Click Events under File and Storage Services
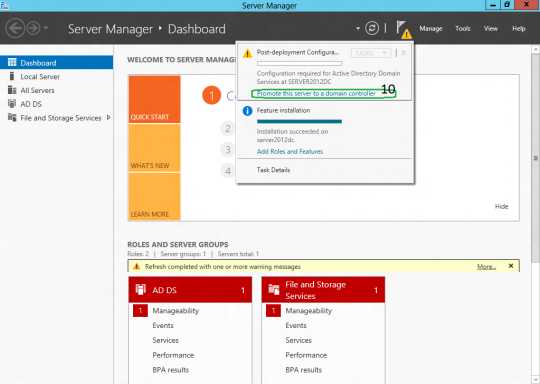 point(296,325)
